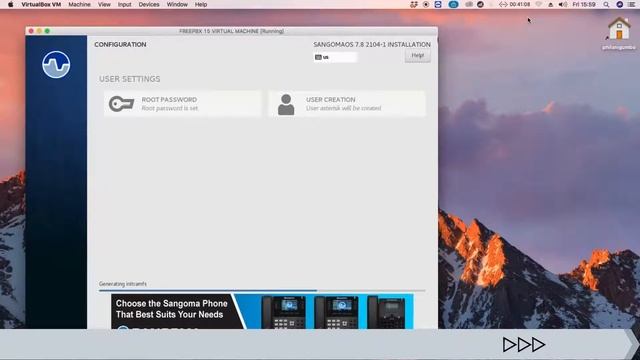Click the USER SETTINGS heading
640x360 pixels.
130,79
